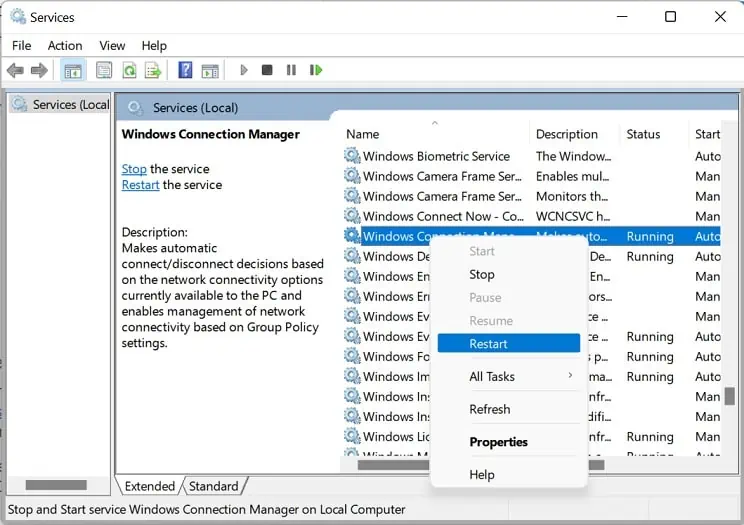Click Services (Local) pane header
744x525 pixels.
(195, 108)
